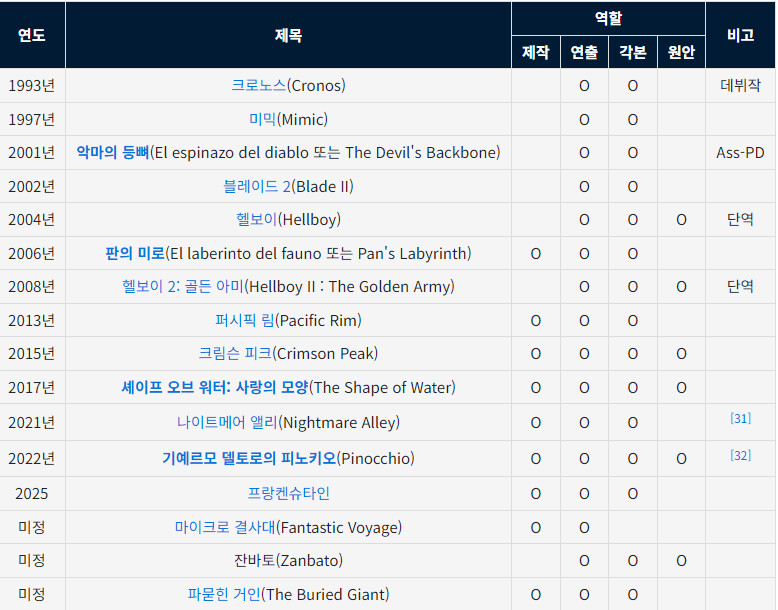The height and width of the screenshot is (610, 778).
Task: Click footnote reference [31]
Action: [x=740, y=418]
